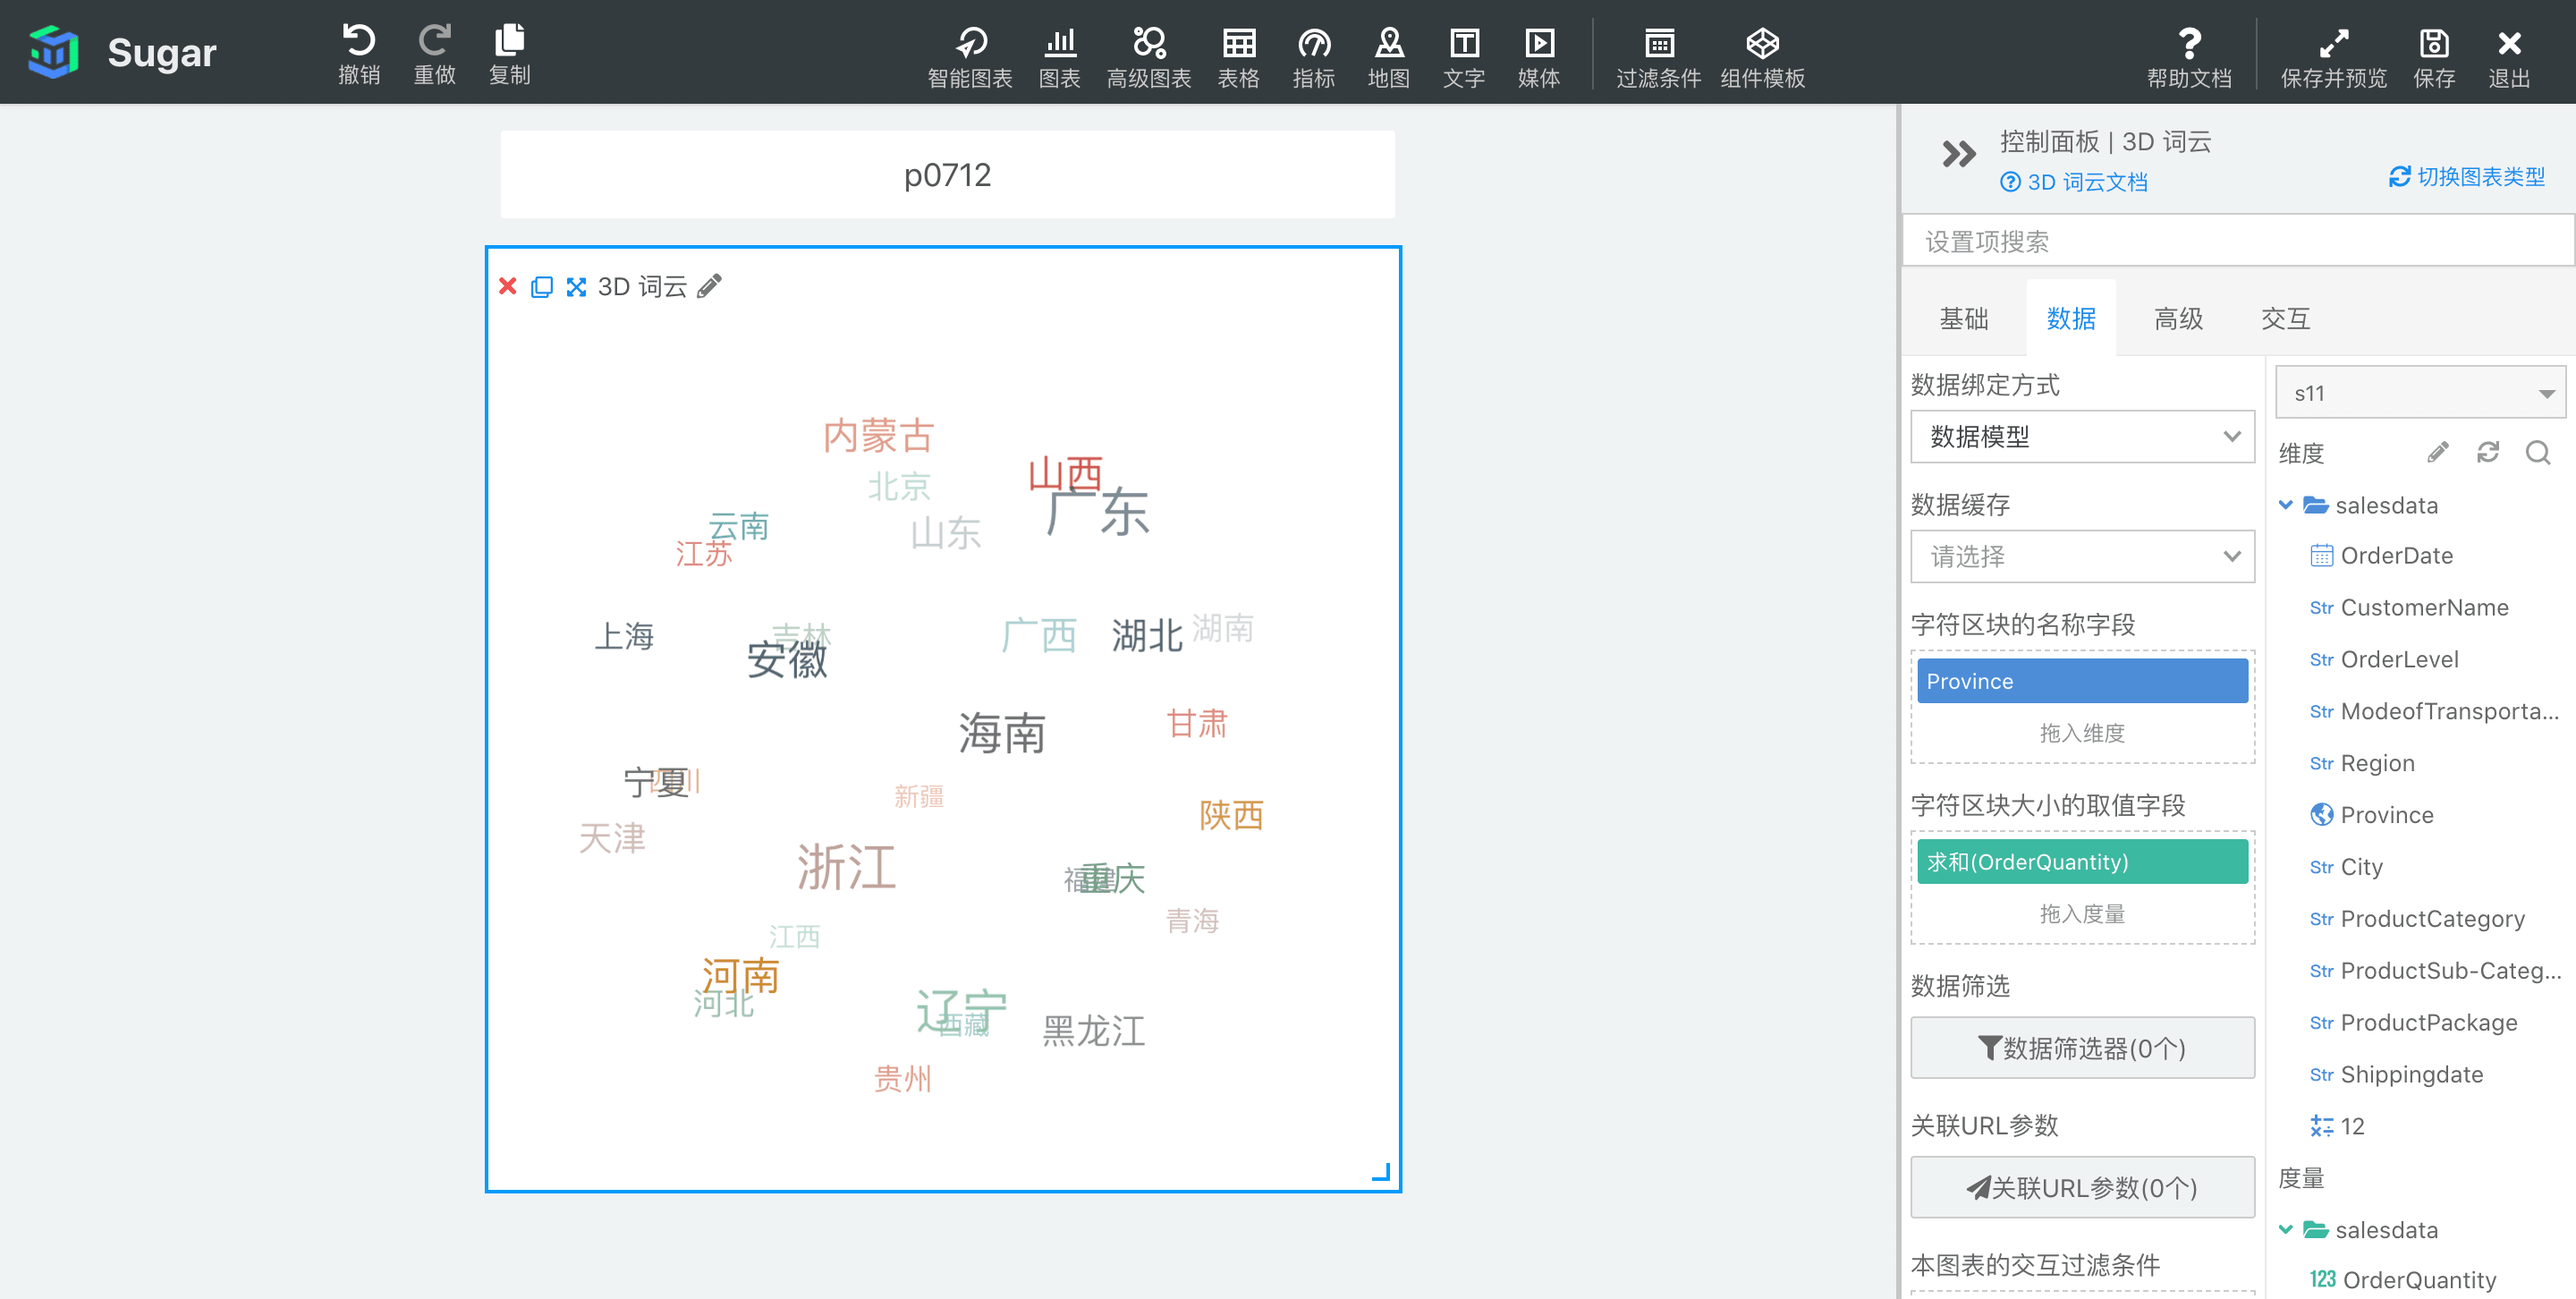Edit the 3D 词云 chart title pencil

pyautogui.click(x=709, y=287)
